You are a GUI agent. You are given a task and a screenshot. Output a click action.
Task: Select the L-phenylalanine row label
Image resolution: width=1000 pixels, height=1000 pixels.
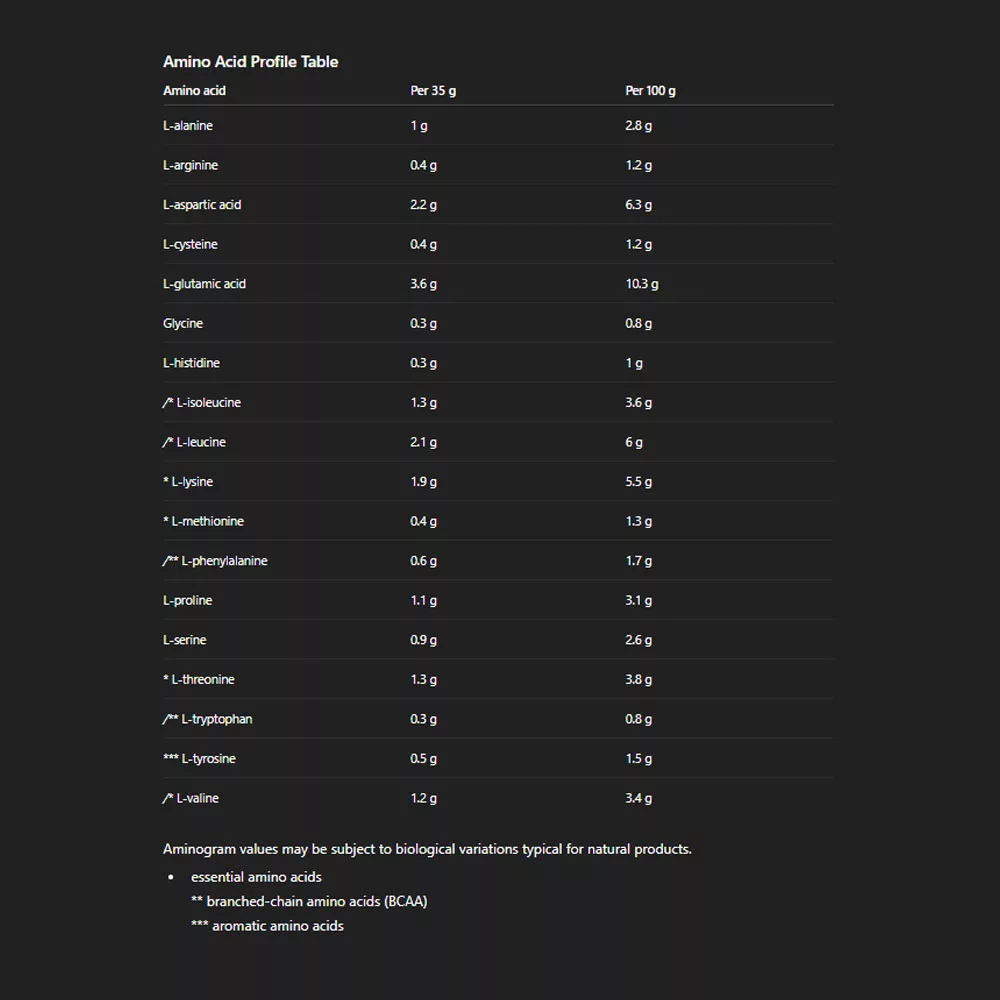point(224,561)
